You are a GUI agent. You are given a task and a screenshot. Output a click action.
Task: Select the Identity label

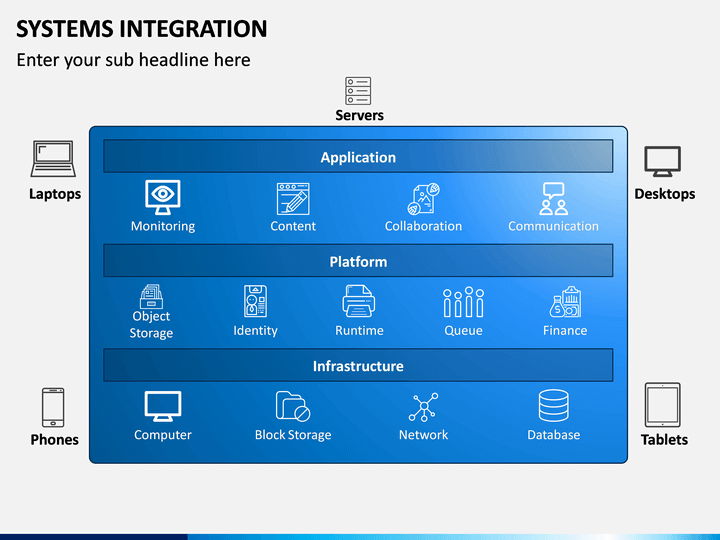(255, 331)
